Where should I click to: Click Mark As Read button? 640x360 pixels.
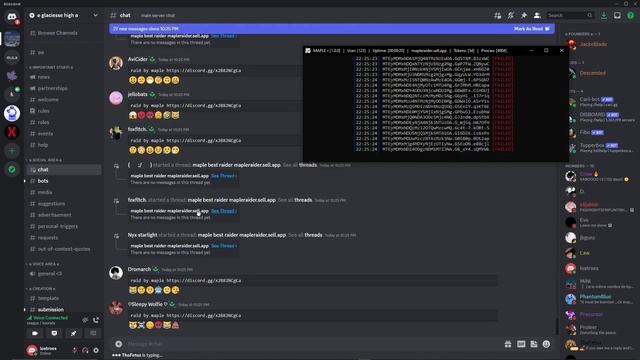point(532,29)
